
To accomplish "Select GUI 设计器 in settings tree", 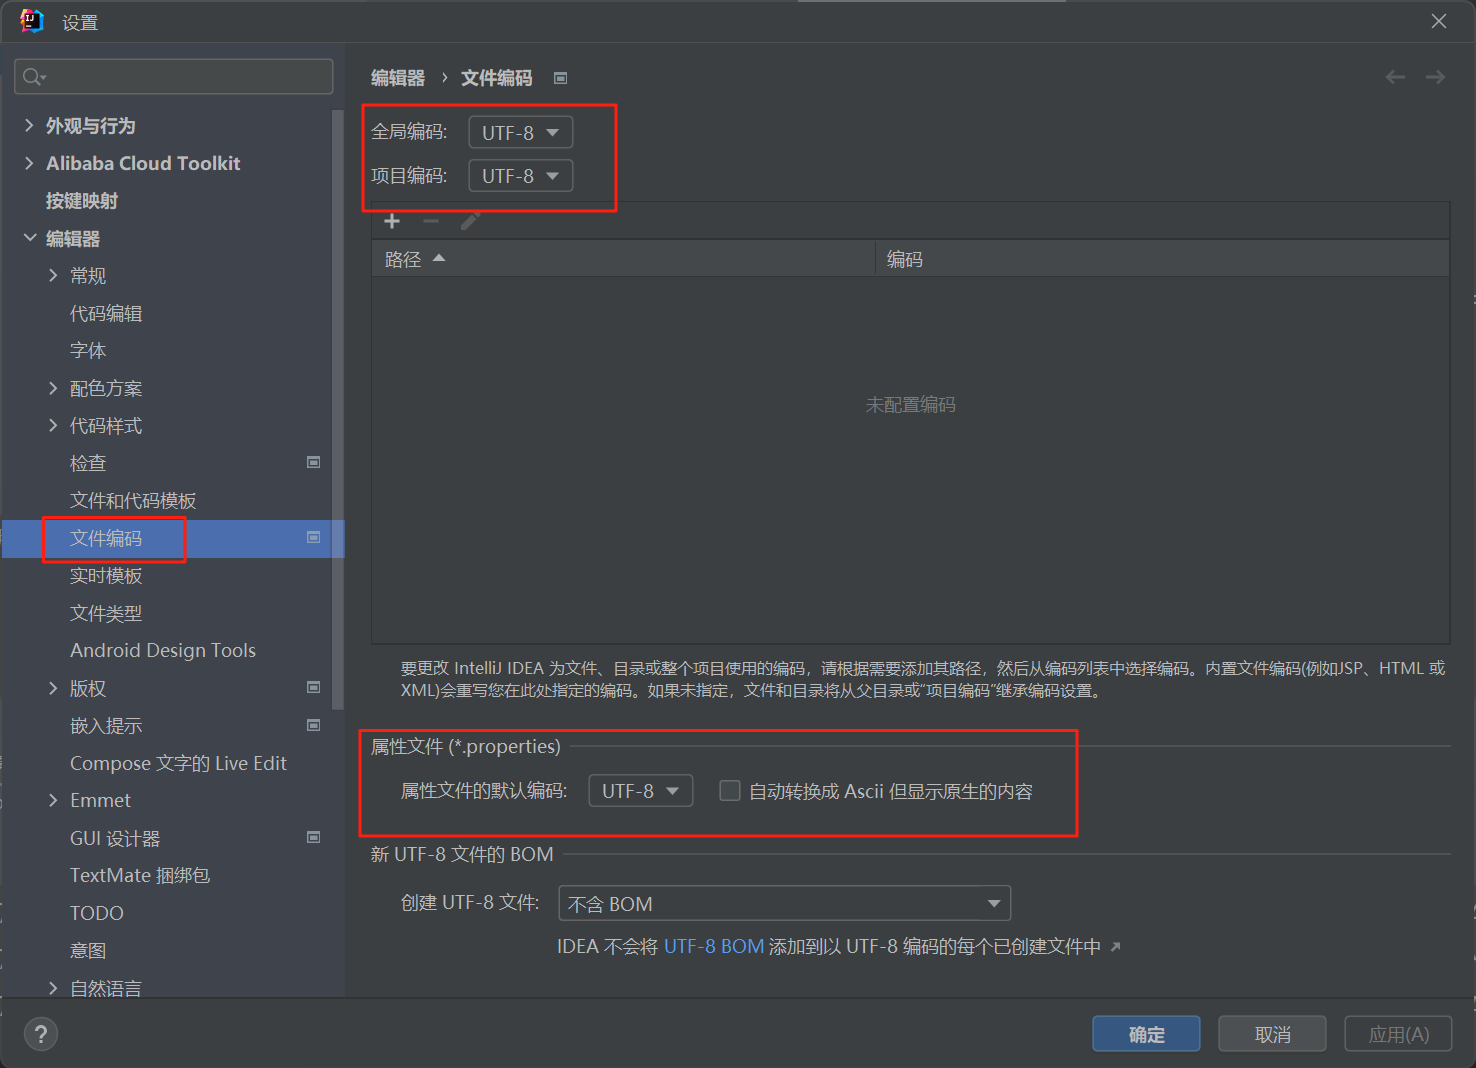I will coord(115,838).
